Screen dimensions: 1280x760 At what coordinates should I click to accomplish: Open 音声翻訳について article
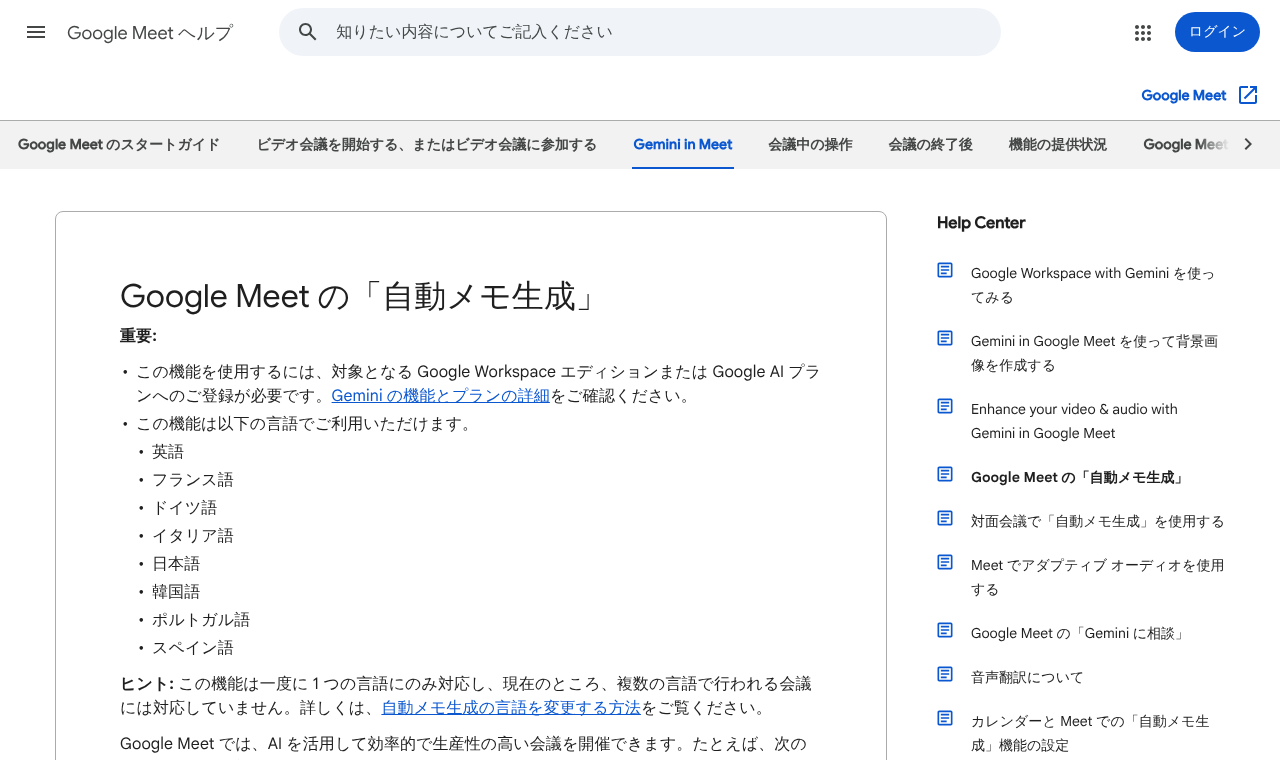point(1027,677)
